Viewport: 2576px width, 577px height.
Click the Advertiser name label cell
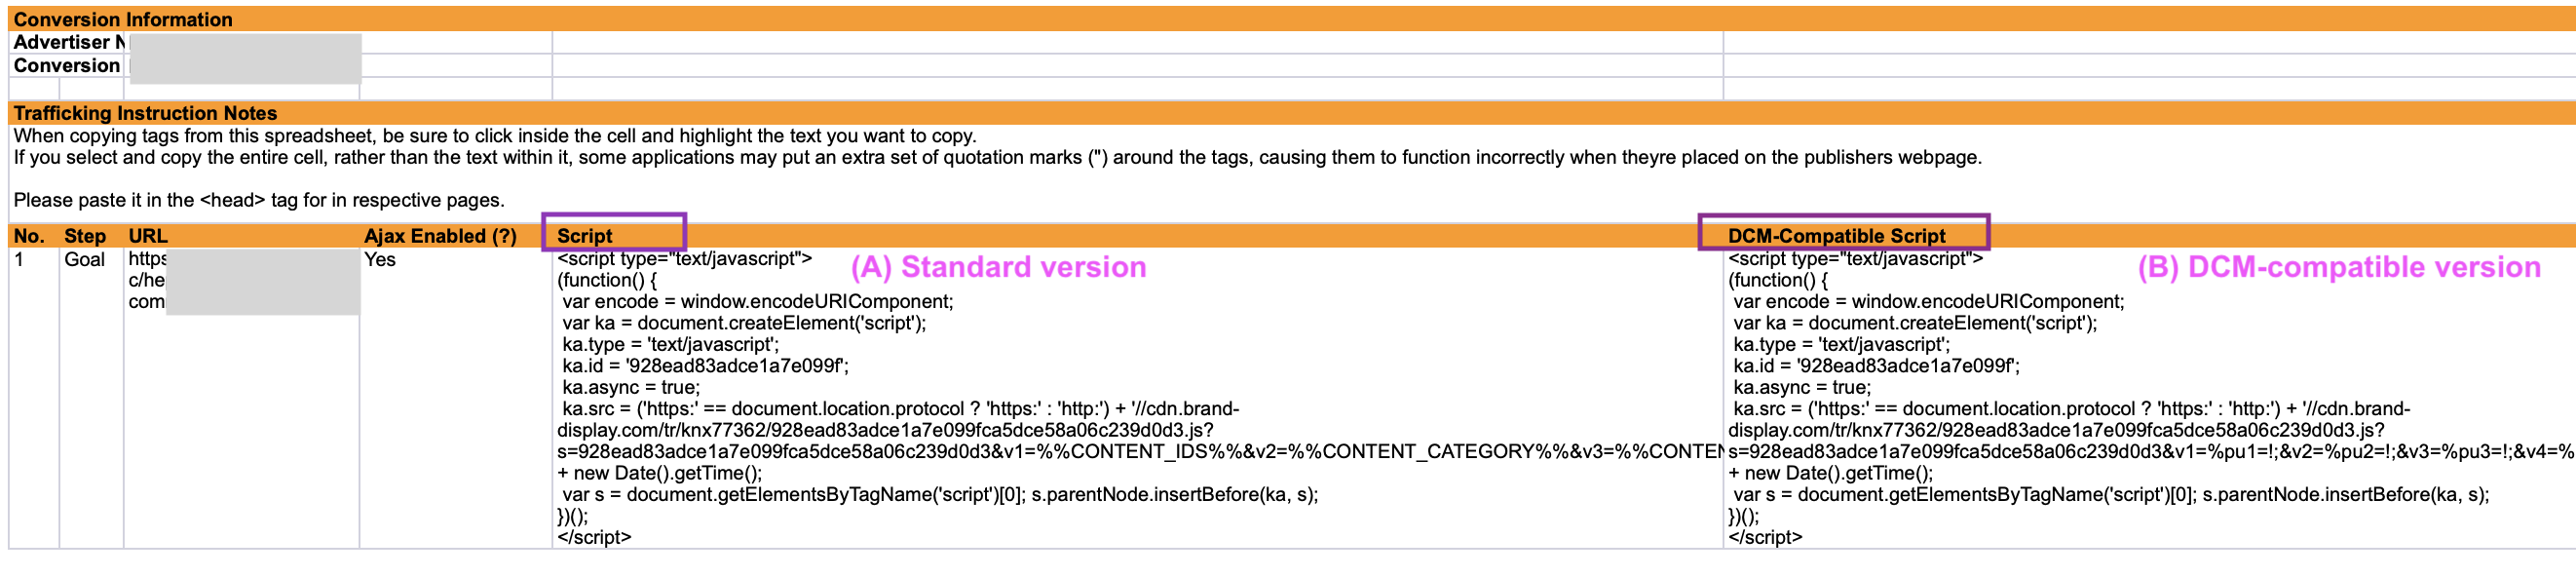point(68,42)
